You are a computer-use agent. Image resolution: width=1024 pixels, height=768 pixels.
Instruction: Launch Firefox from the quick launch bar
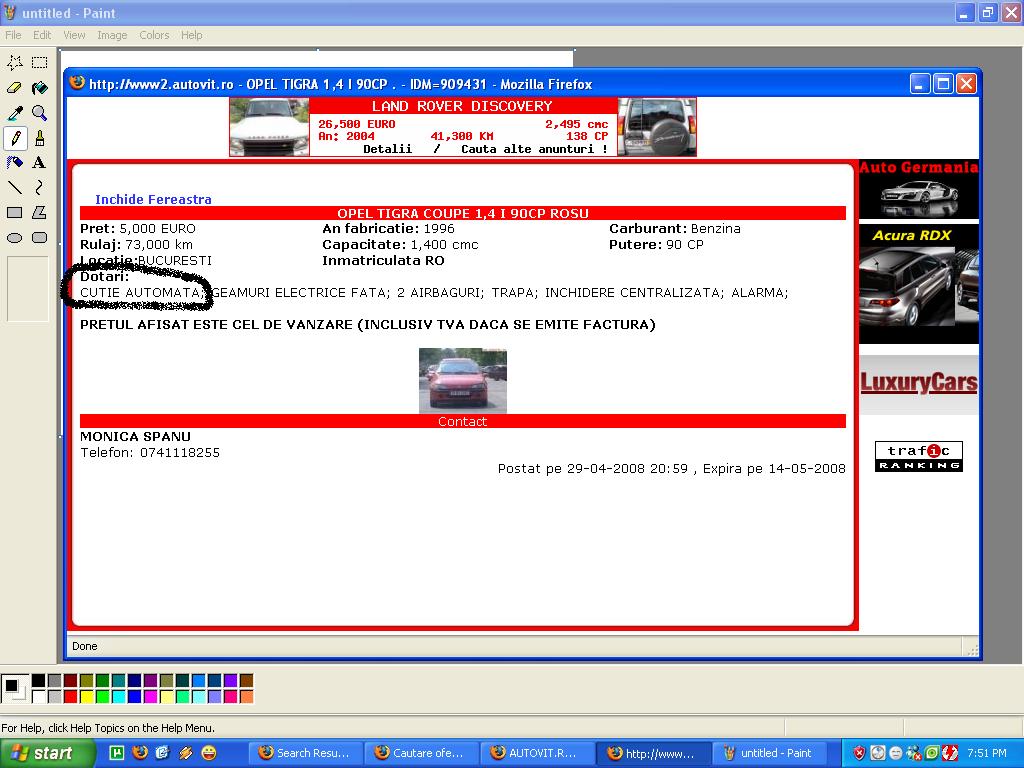140,753
